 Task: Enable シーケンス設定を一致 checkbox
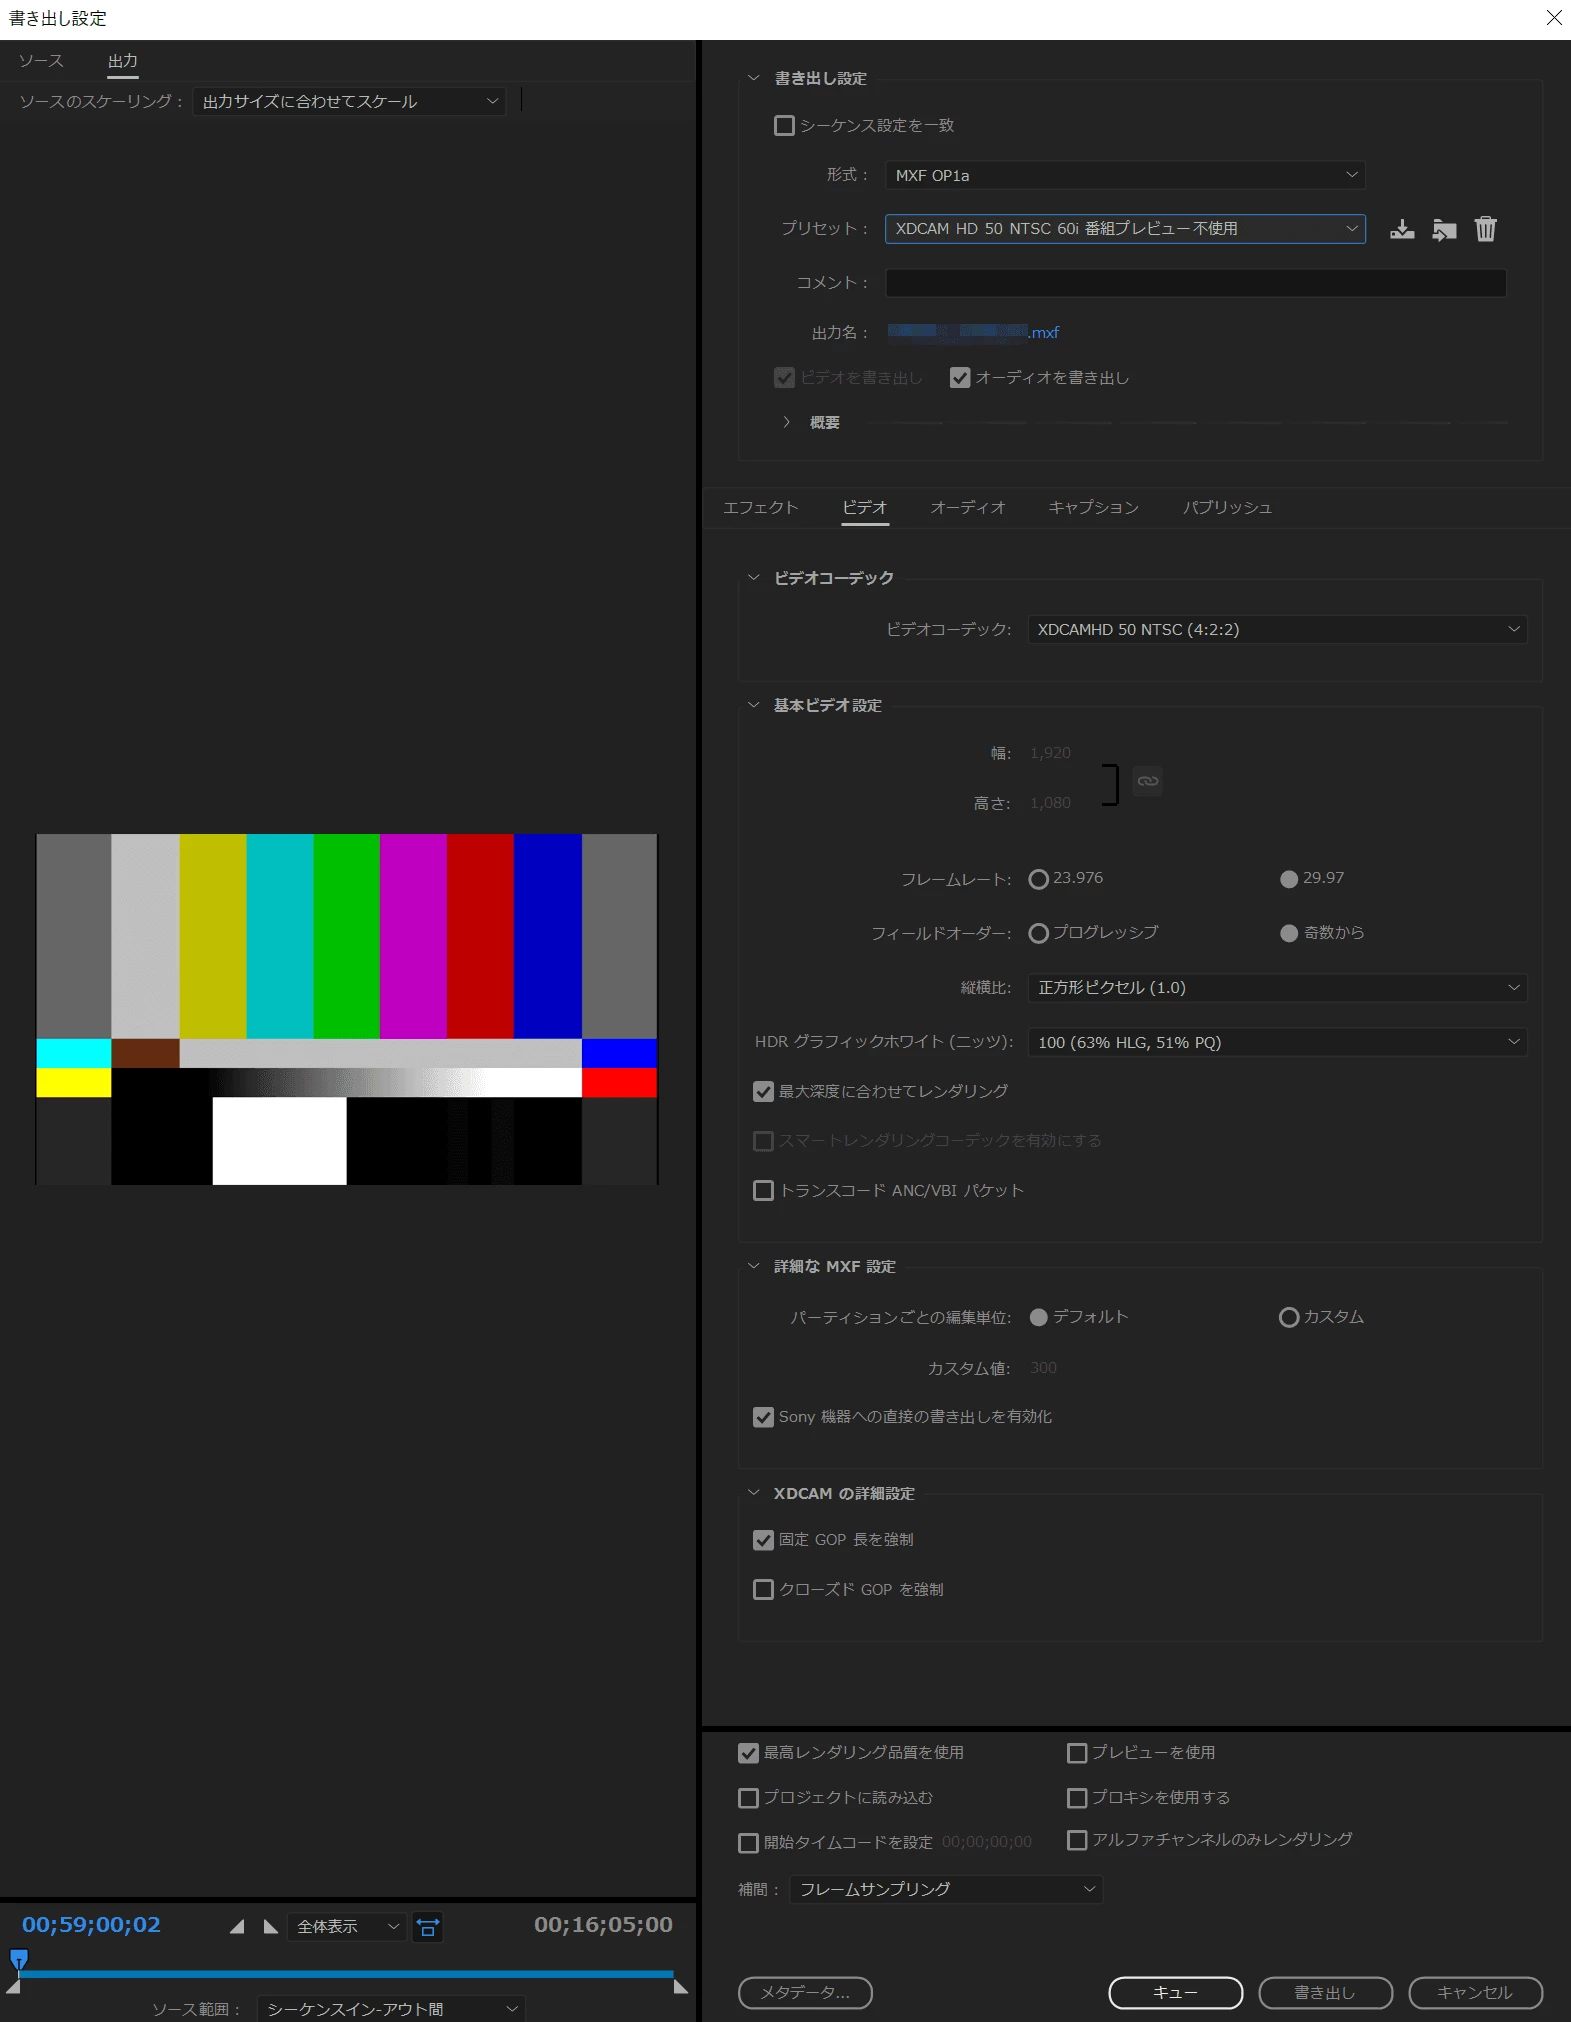point(785,125)
